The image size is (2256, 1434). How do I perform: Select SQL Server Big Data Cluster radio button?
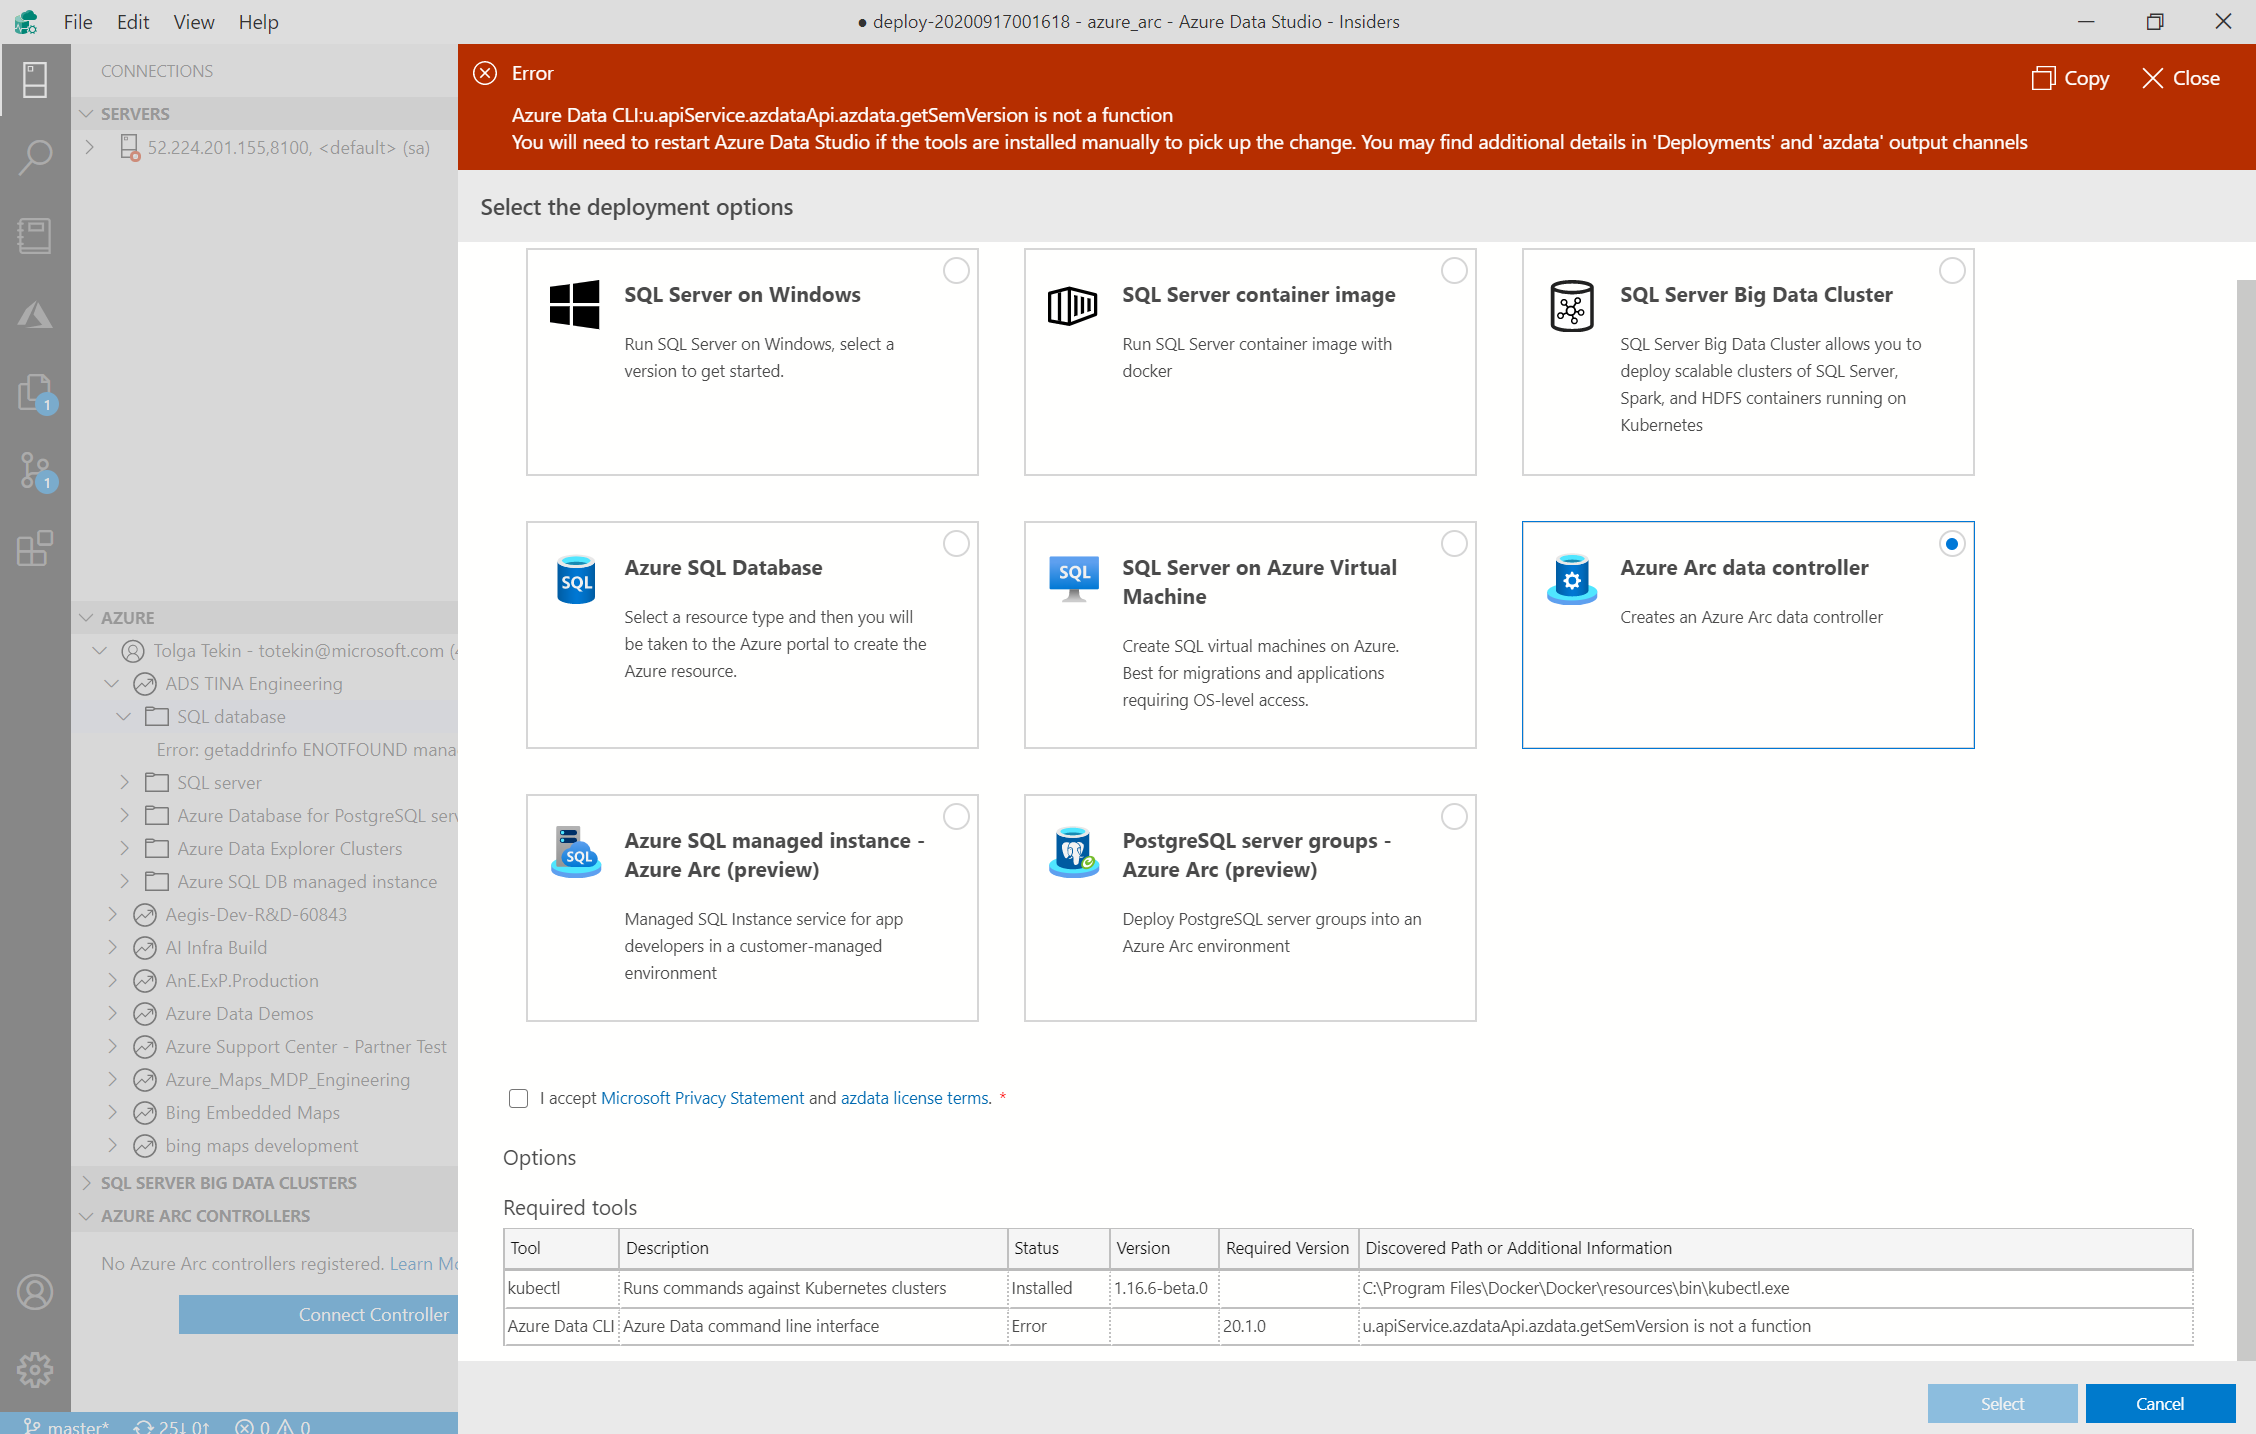coord(1952,271)
